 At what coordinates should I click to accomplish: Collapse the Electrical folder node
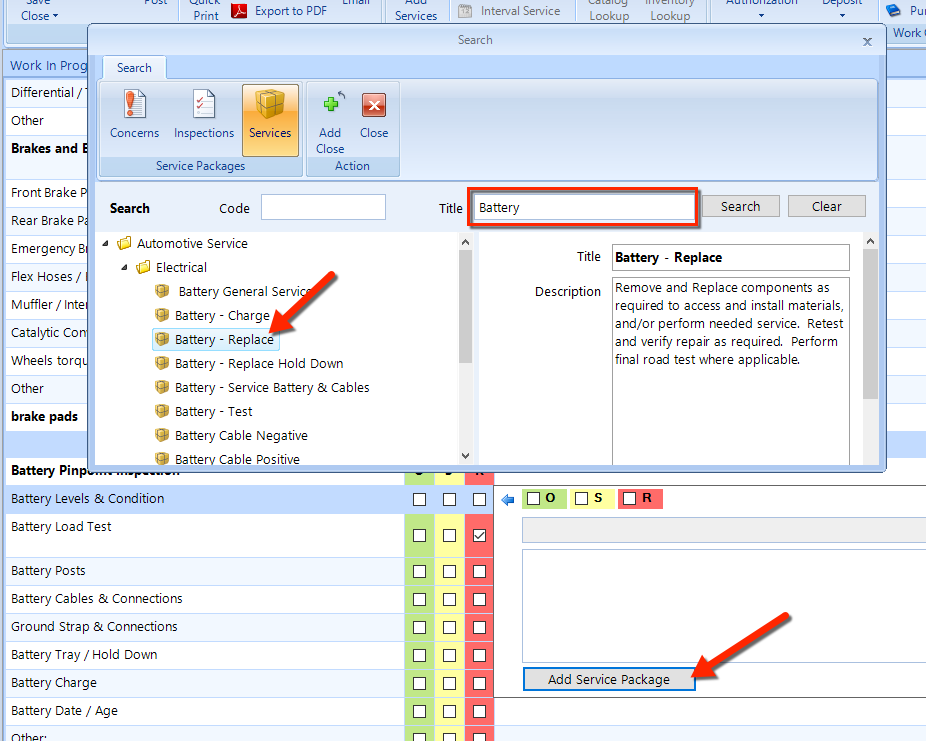[x=125, y=267]
